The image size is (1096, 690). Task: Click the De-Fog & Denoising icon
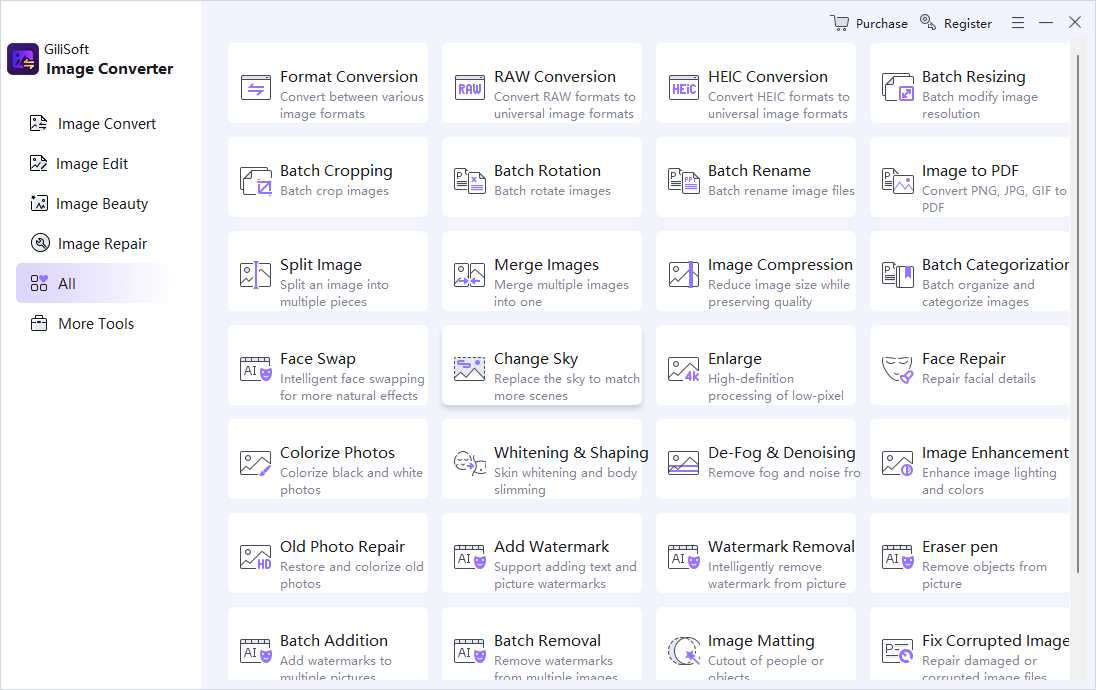point(684,463)
